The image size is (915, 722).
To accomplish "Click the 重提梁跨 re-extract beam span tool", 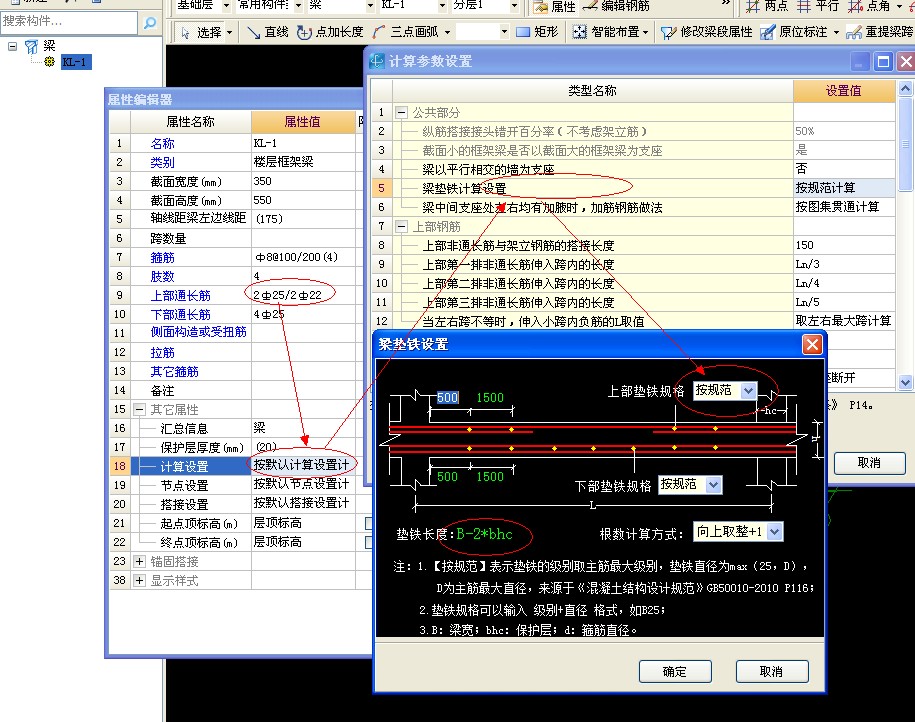I will [x=880, y=32].
